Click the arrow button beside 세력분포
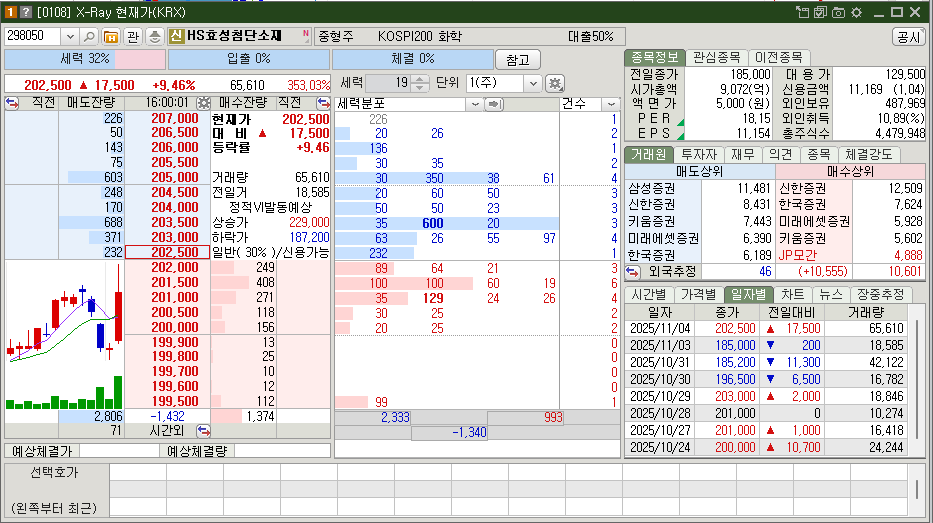Viewport: 933px width, 523px height. tap(494, 104)
